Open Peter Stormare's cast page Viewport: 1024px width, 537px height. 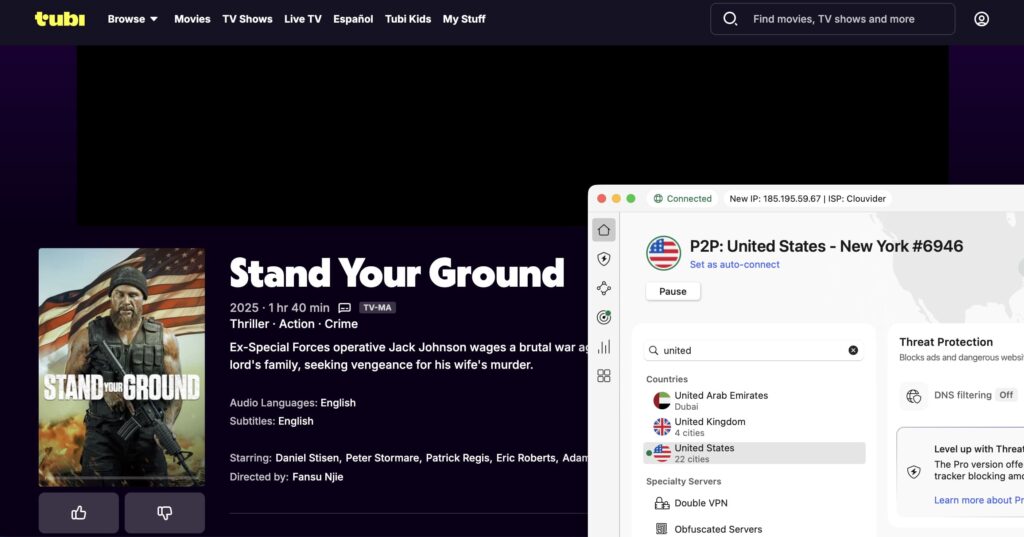[x=382, y=458]
